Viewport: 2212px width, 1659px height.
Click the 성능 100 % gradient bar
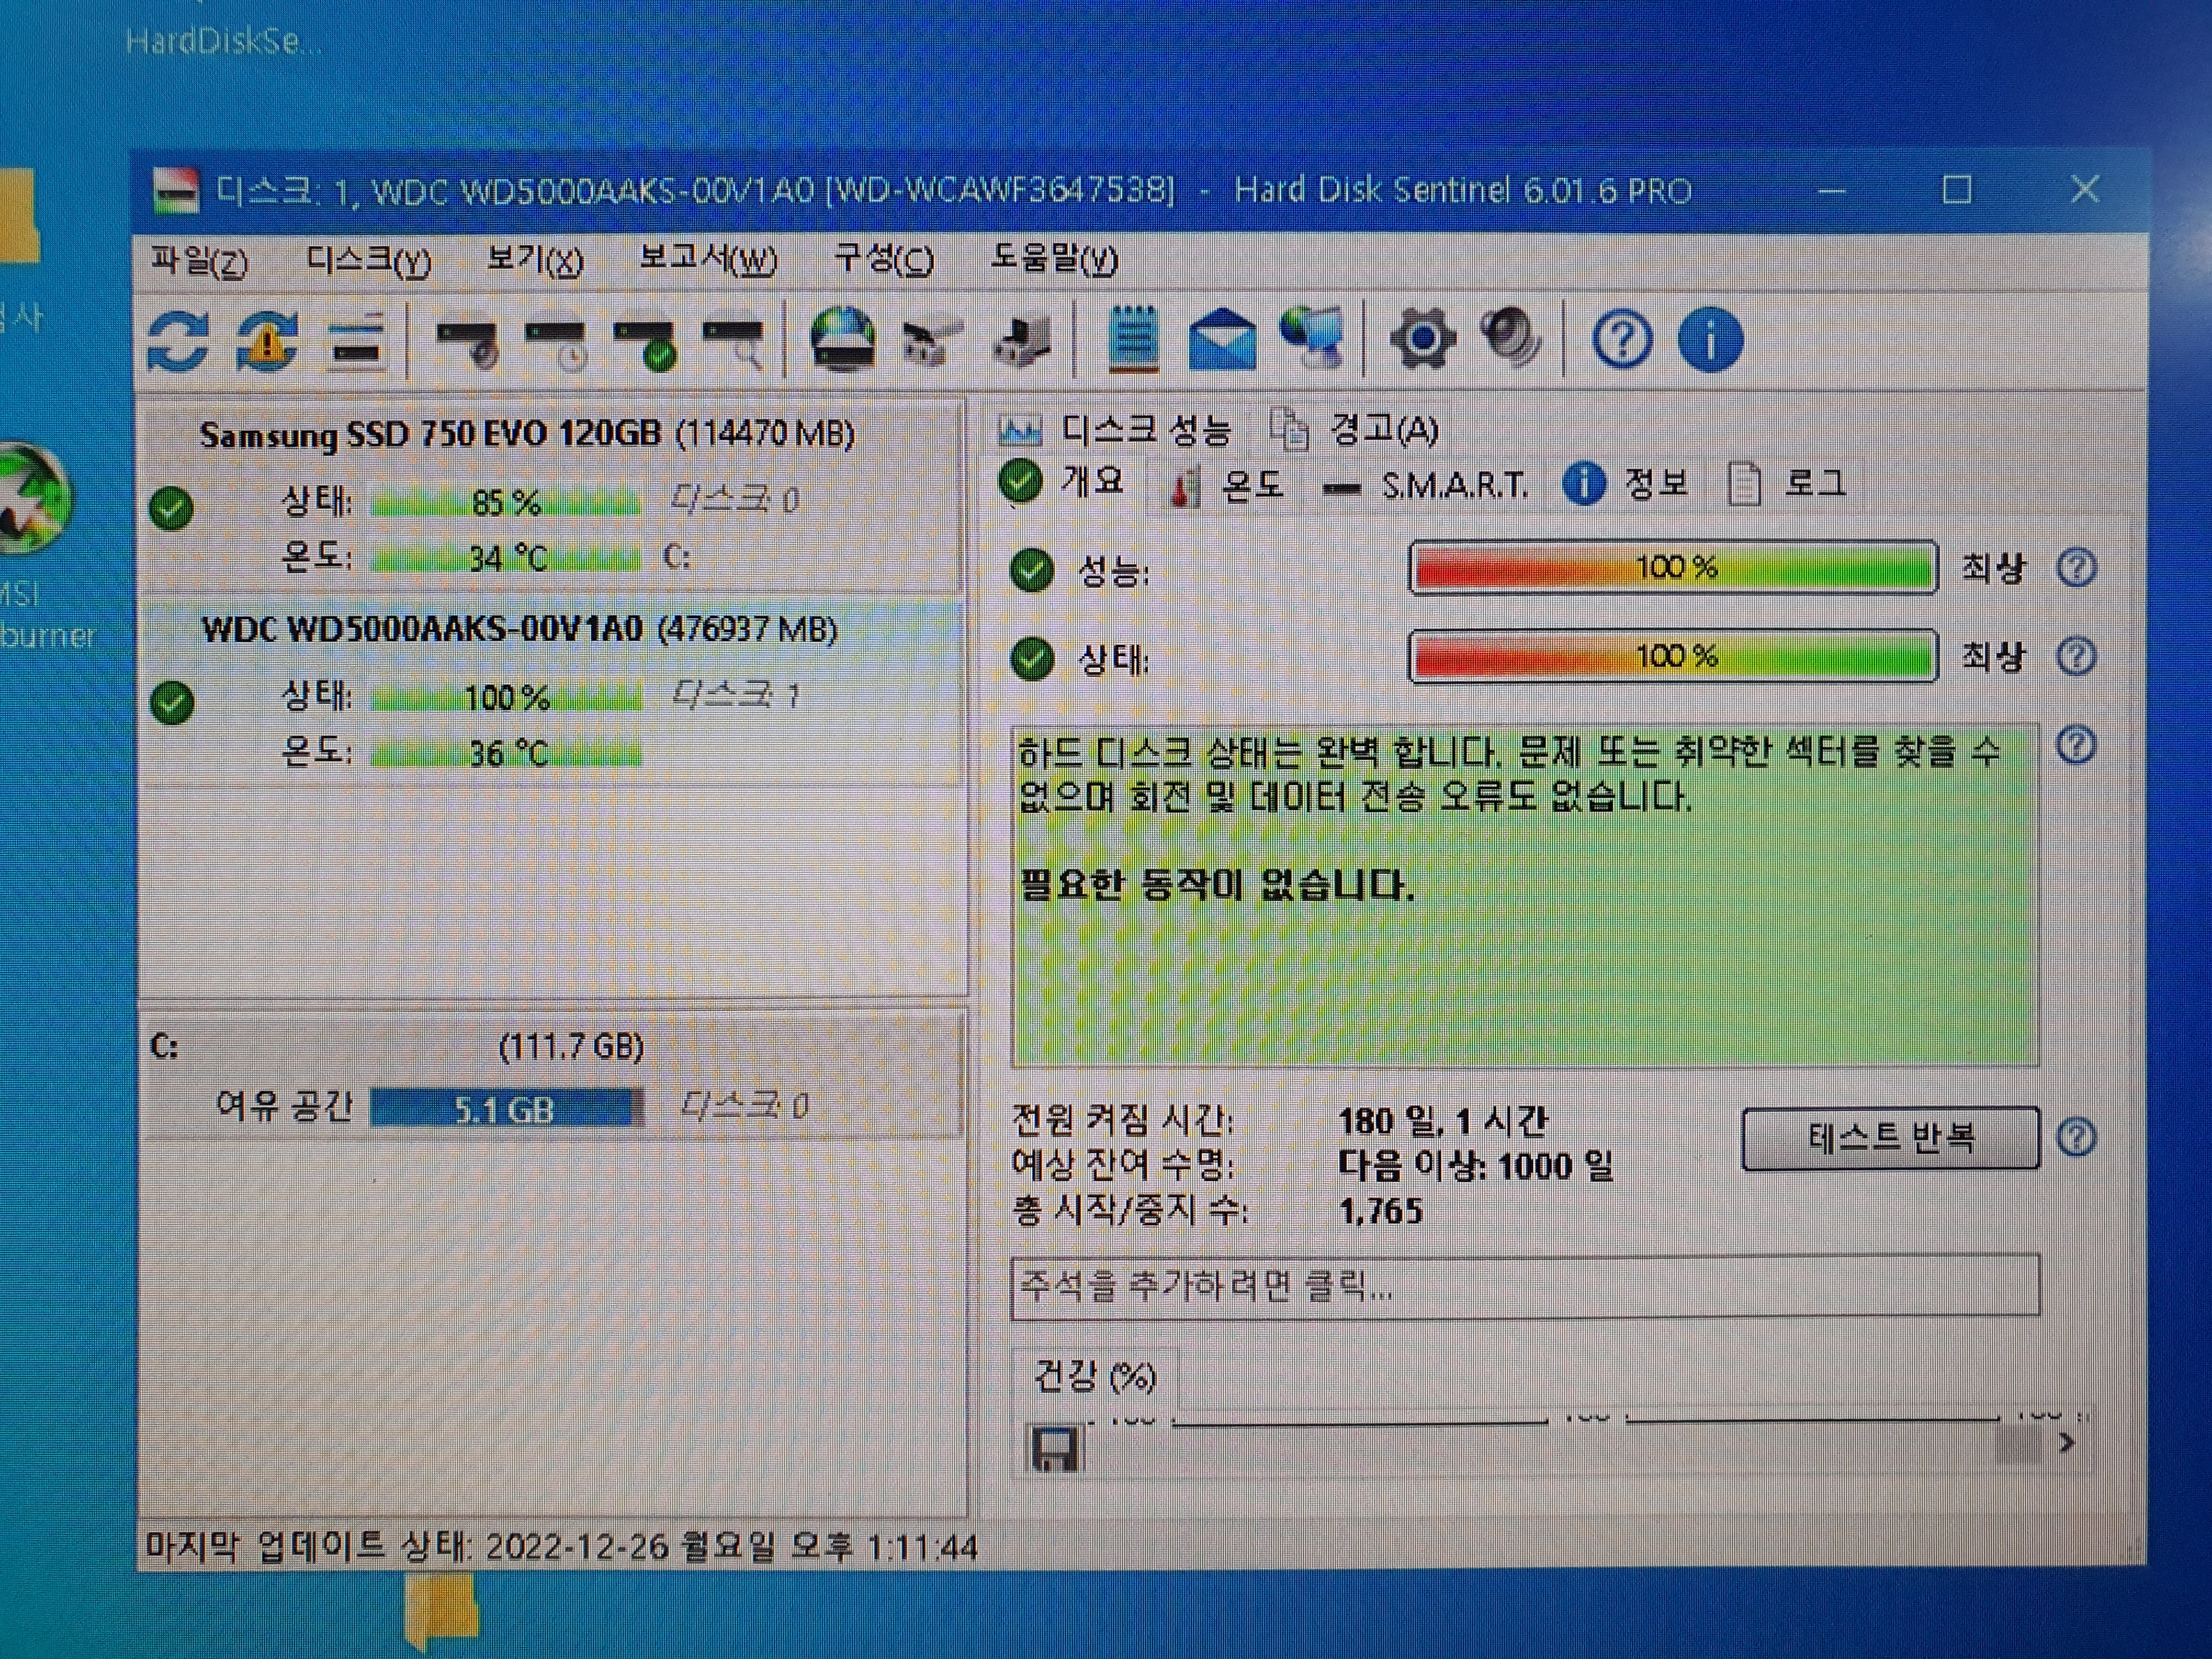(x=1673, y=568)
